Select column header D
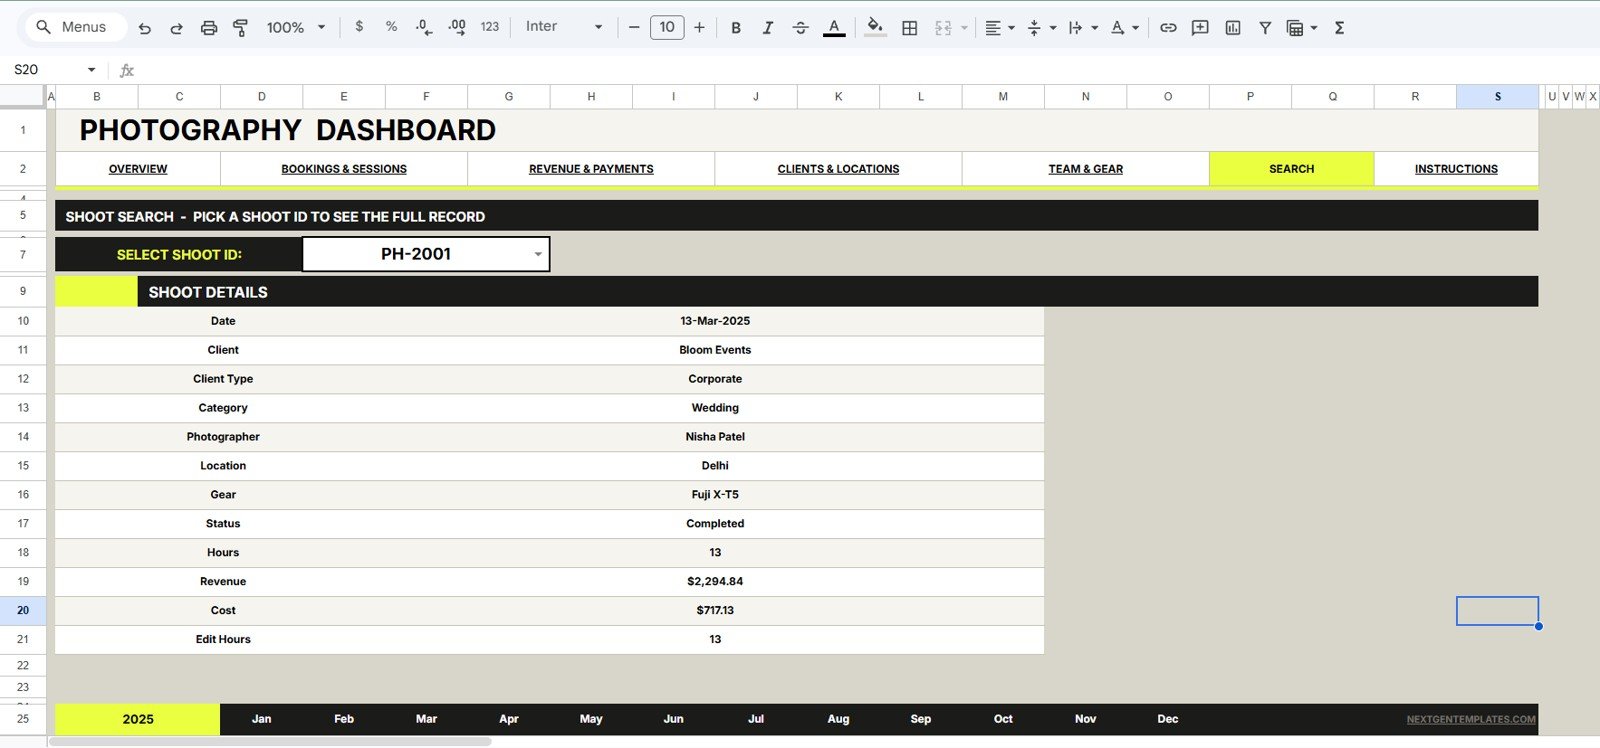Screen dimensions: 1600x748 [x=262, y=97]
